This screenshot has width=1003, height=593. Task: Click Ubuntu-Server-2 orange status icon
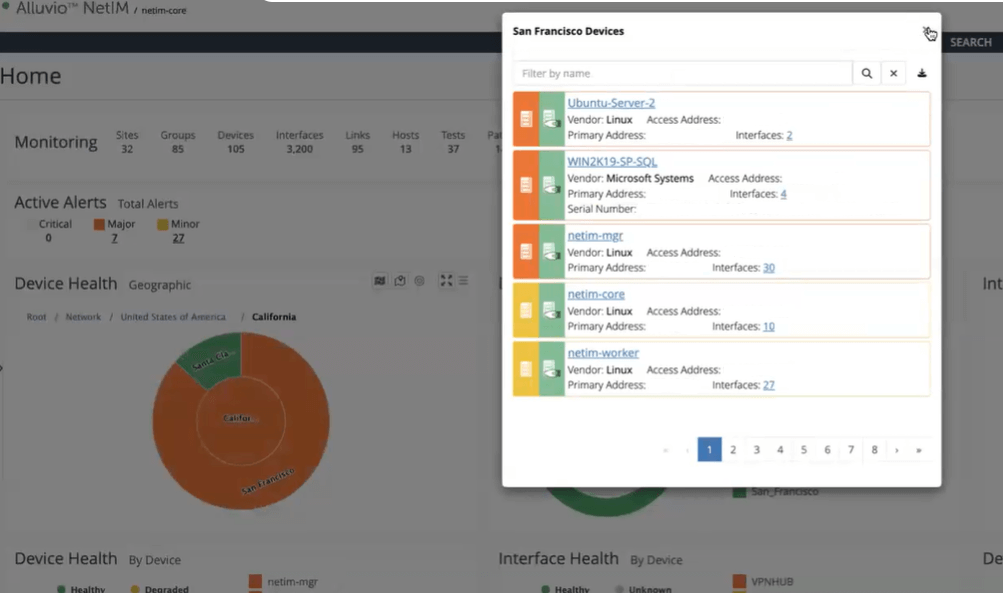point(526,119)
